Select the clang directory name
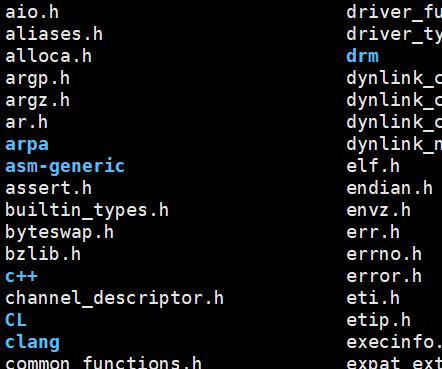 click(32, 343)
